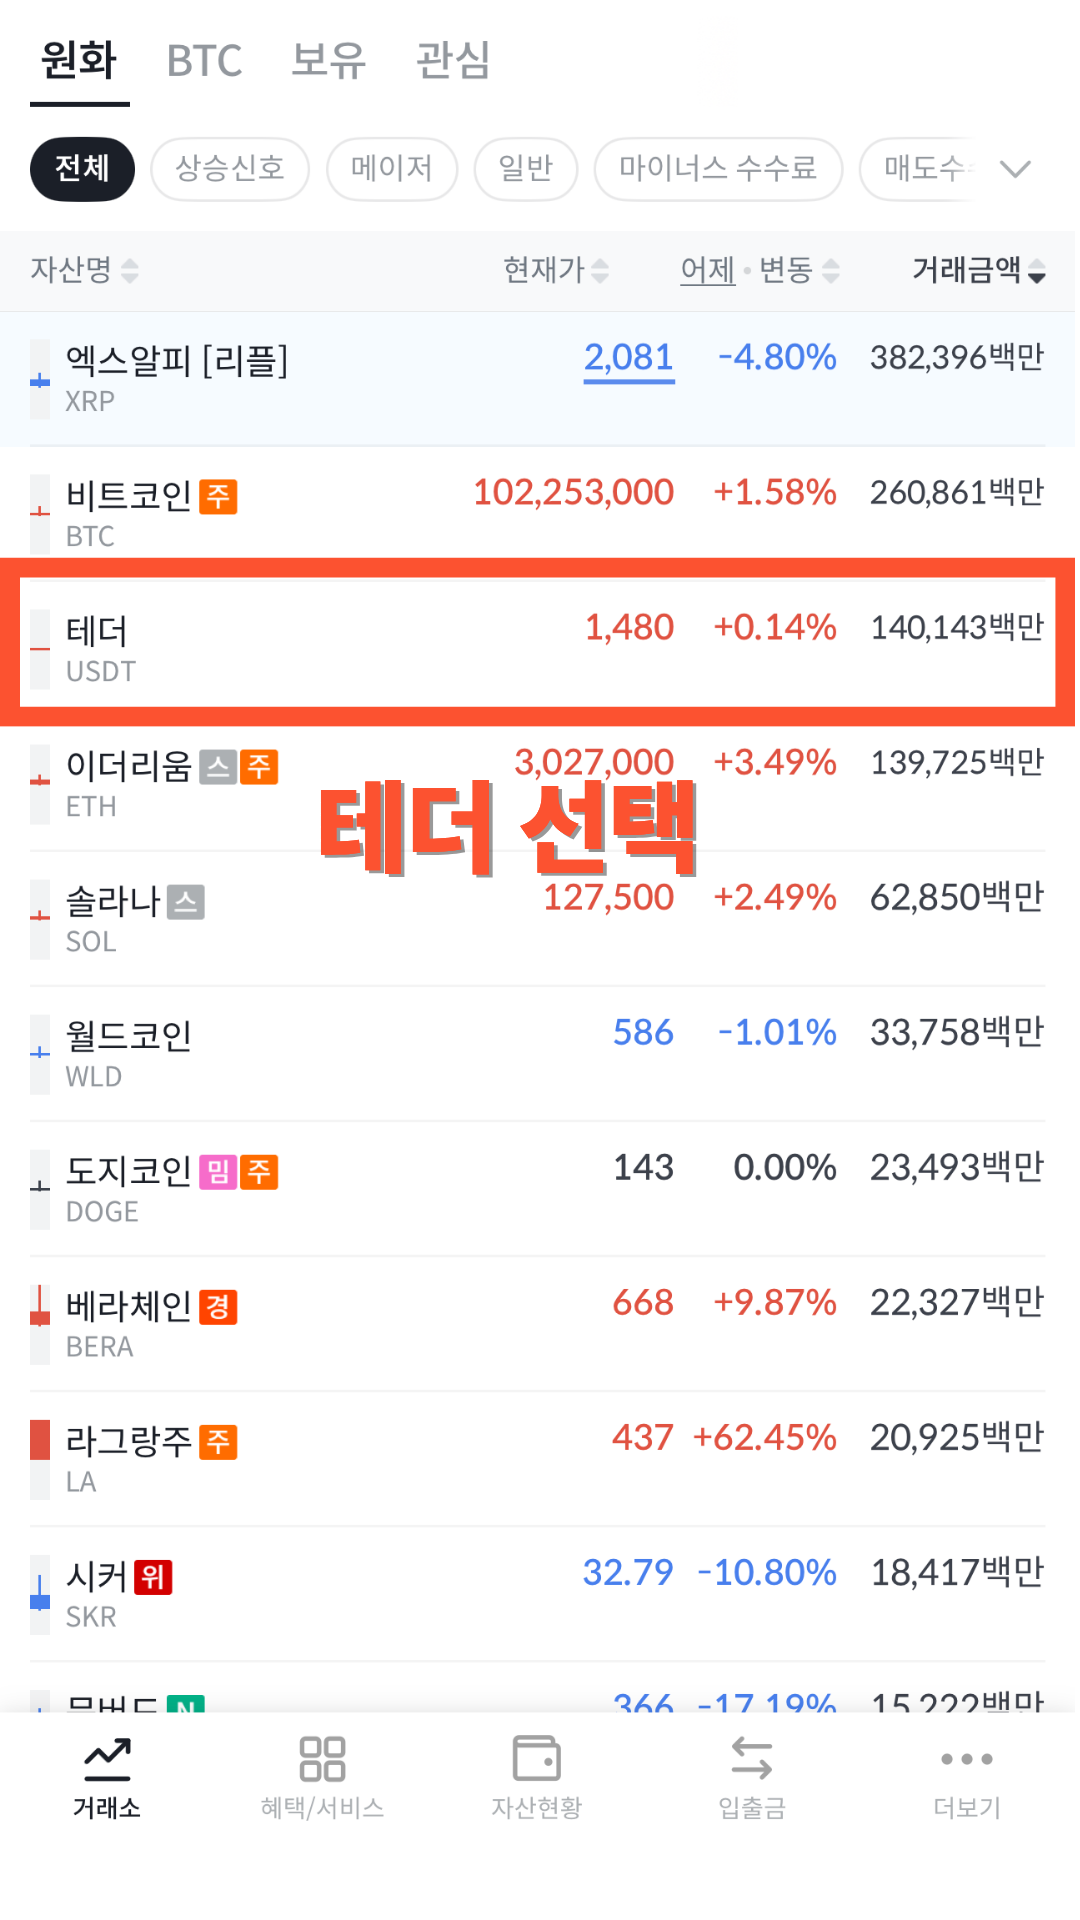
Task: Toggle the 마이너스 수수료 filter
Action: tap(718, 169)
